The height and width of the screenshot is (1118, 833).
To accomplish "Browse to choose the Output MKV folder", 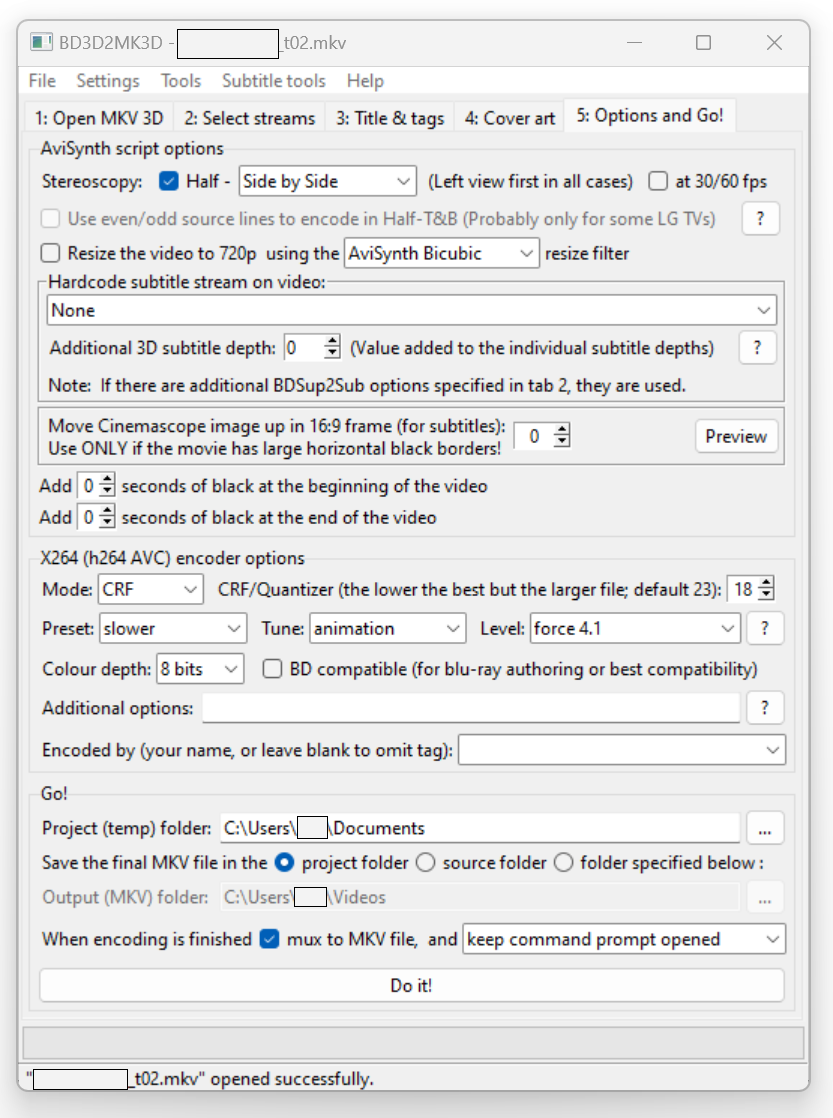I will (764, 899).
